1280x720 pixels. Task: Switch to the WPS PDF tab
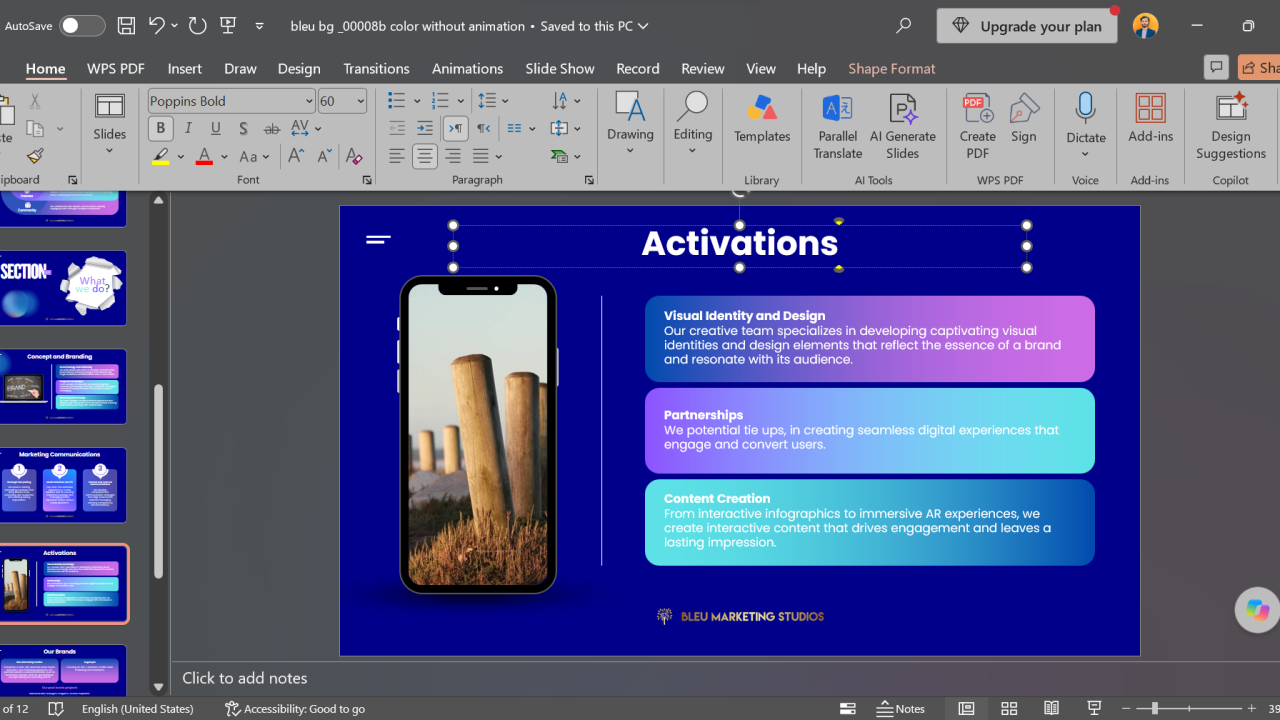click(116, 68)
